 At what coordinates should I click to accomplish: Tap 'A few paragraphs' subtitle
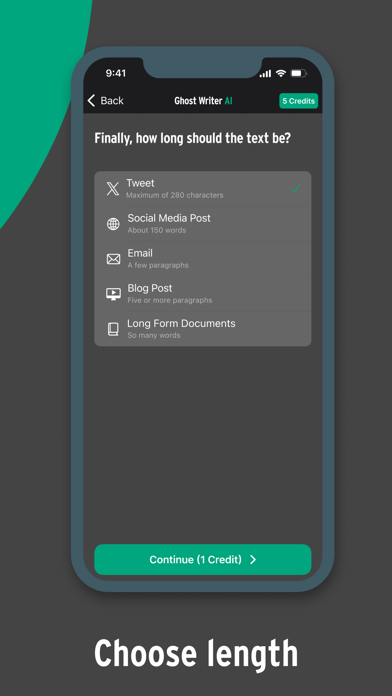click(x=158, y=265)
